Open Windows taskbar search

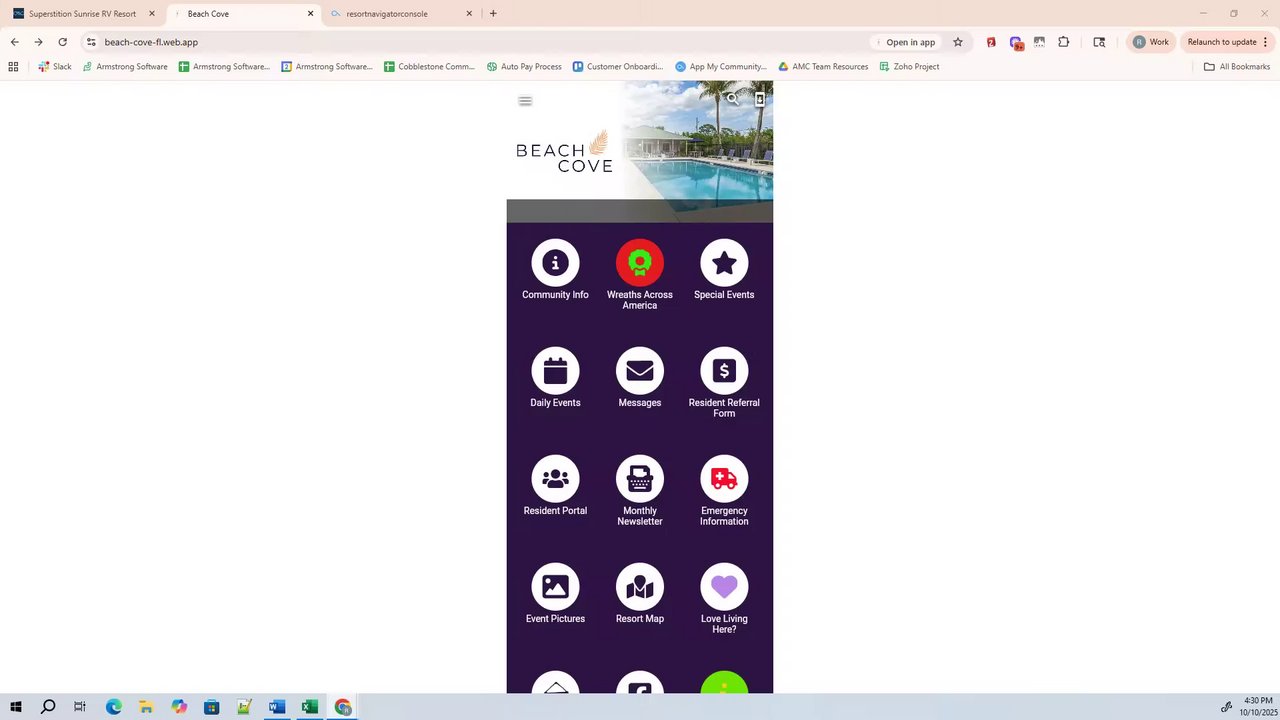(x=48, y=707)
